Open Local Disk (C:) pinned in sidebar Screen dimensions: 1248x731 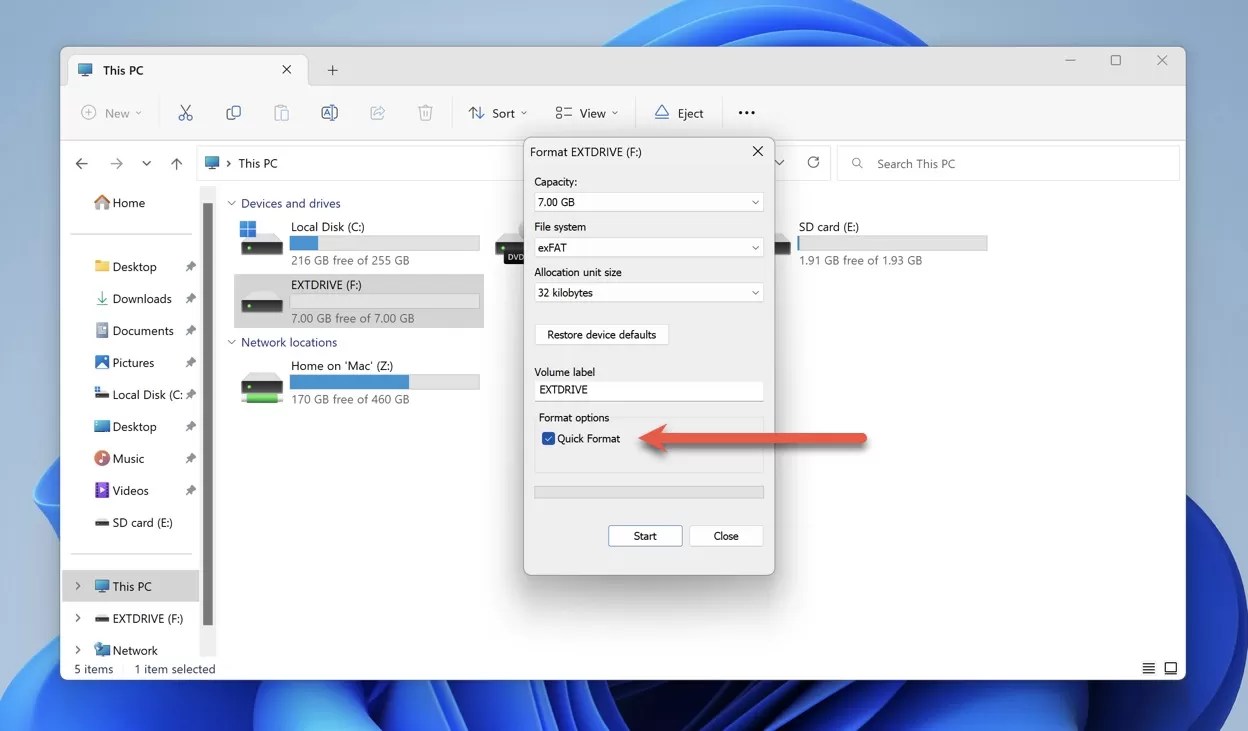(138, 394)
